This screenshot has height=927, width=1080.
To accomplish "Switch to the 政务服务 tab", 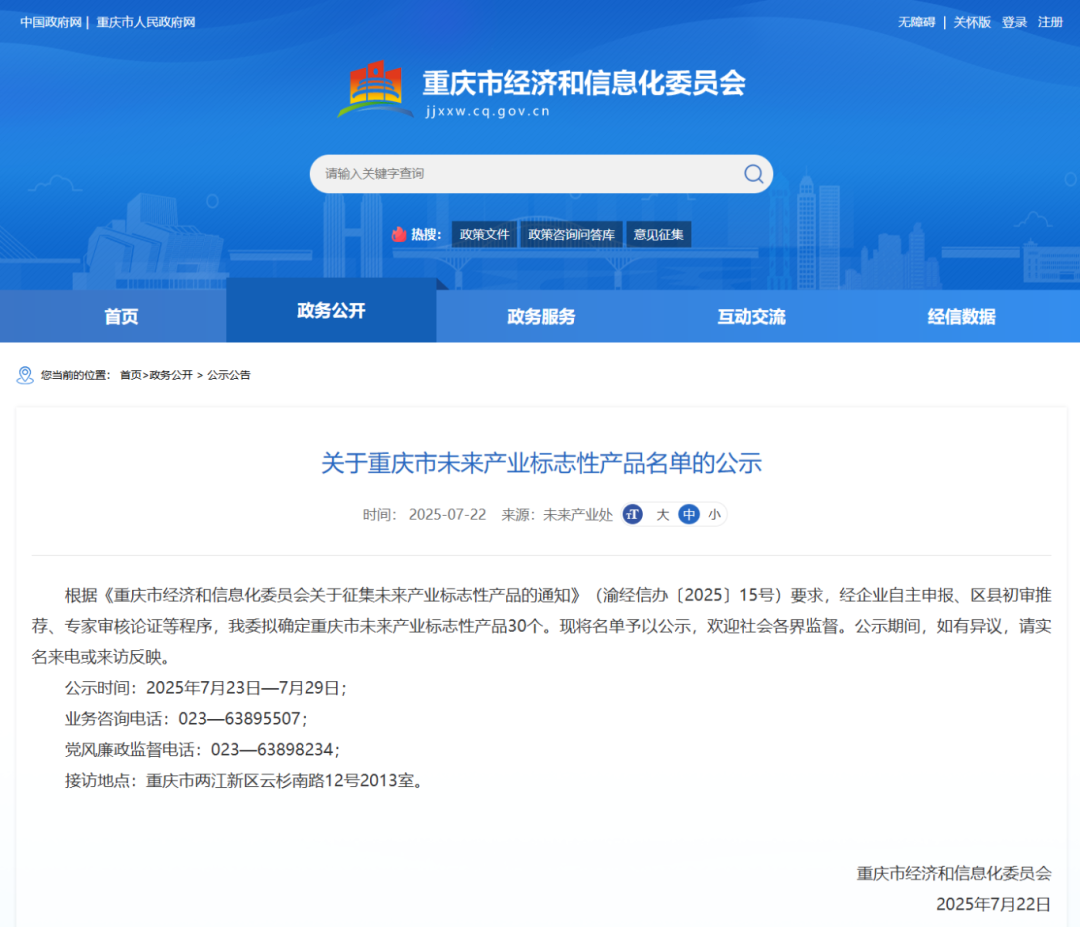I will pos(541,317).
